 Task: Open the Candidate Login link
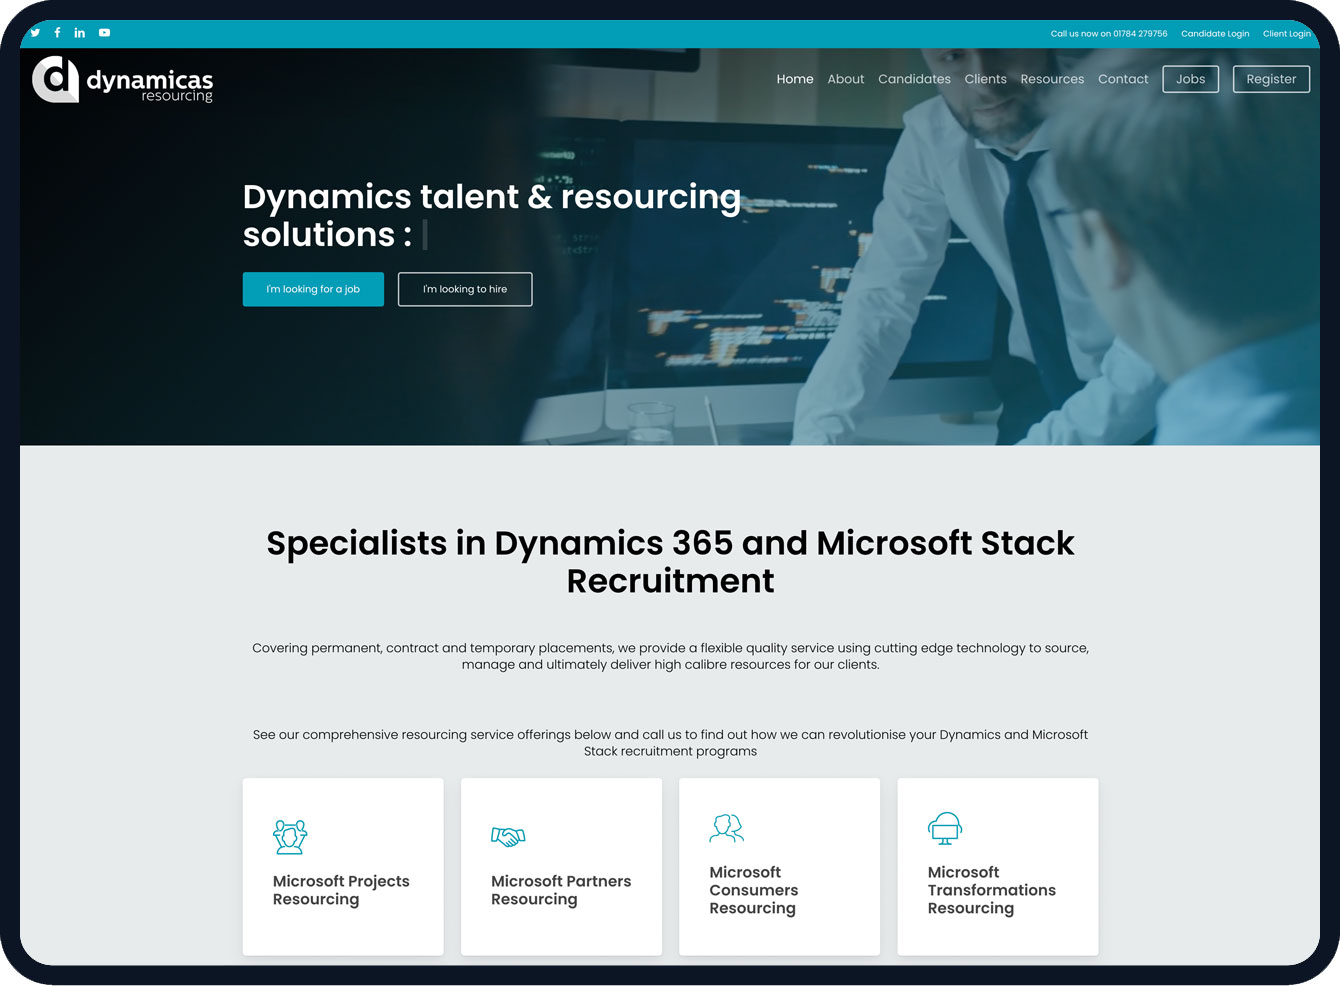(x=1215, y=34)
